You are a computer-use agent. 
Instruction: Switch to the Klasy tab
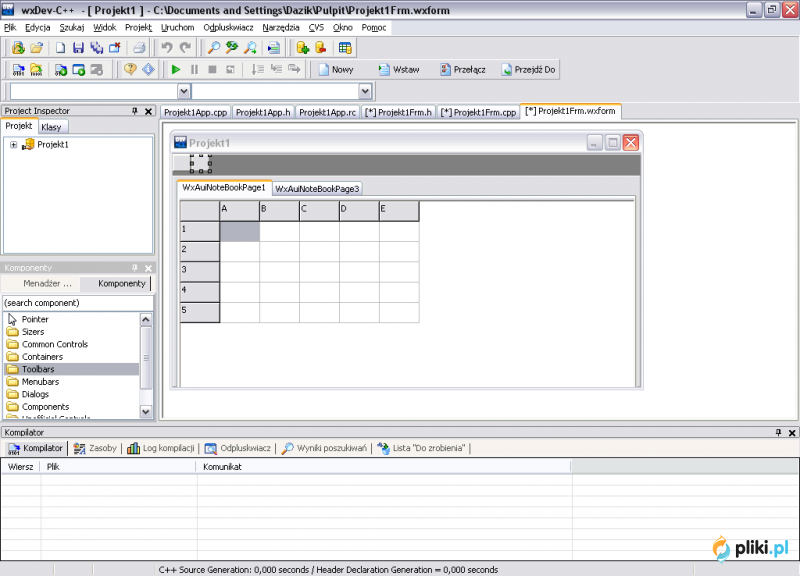pos(51,127)
